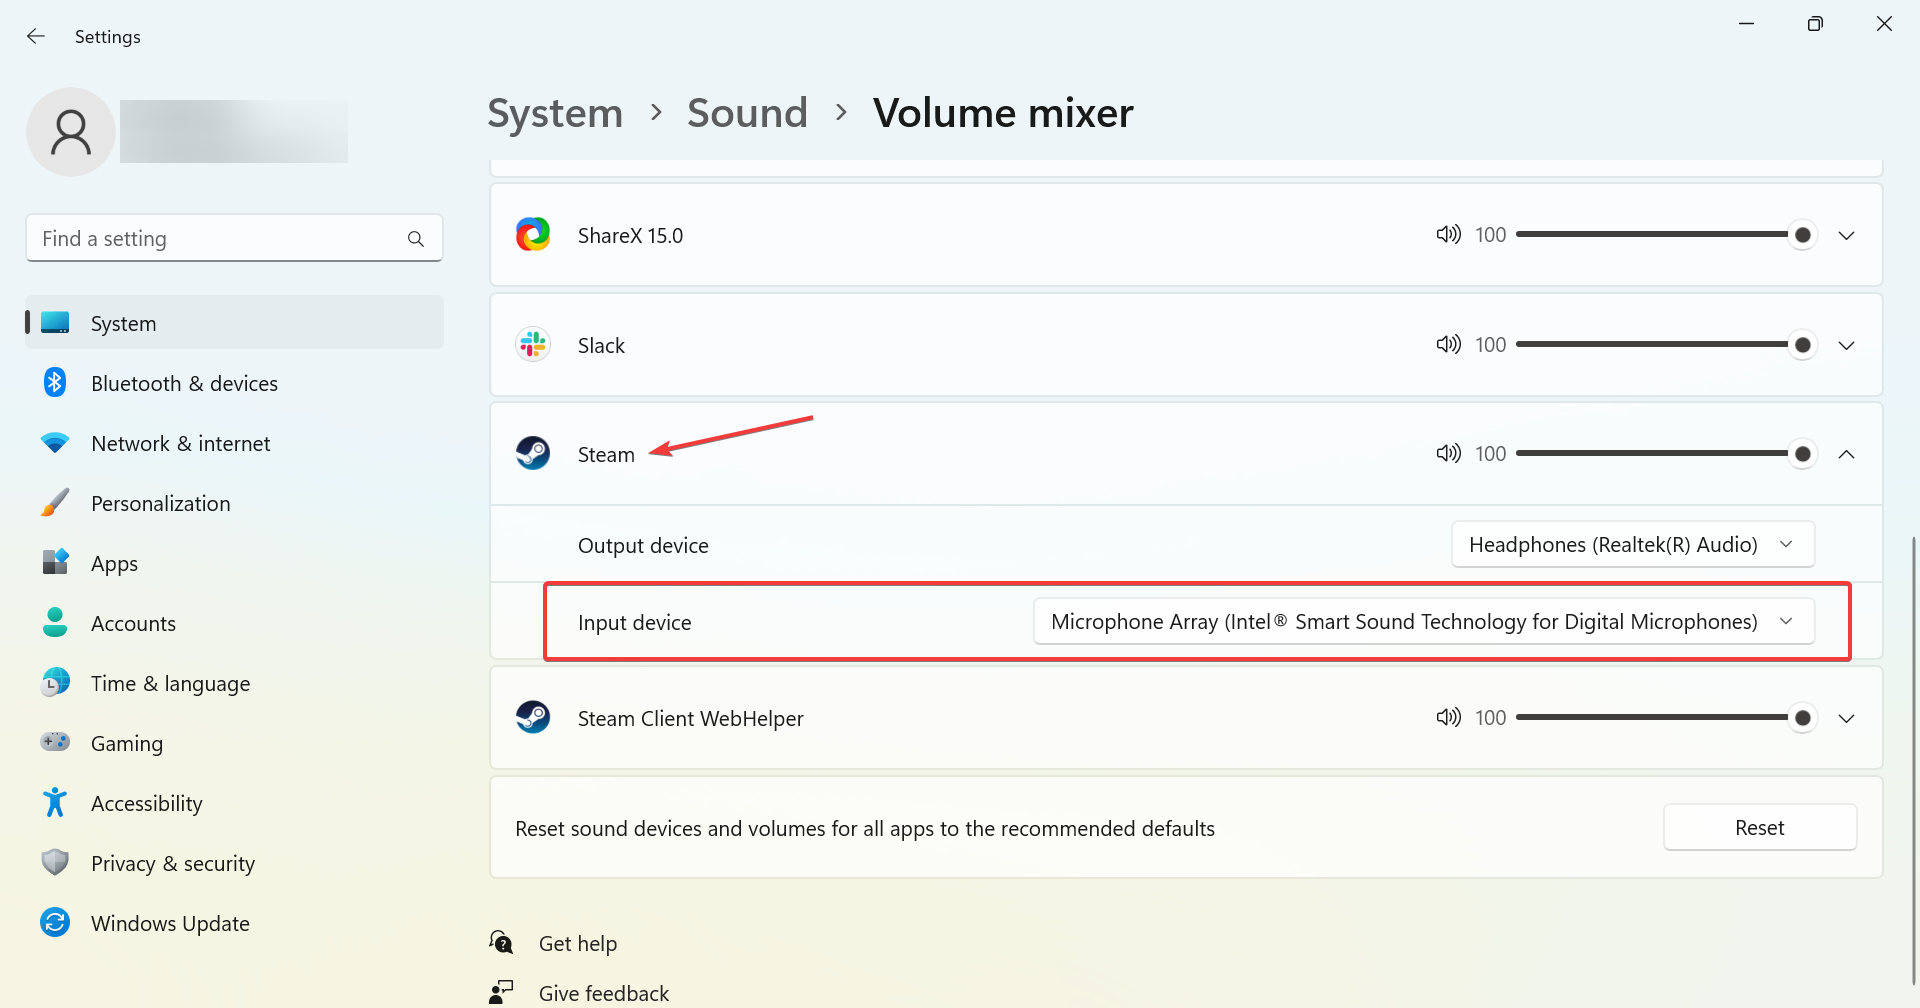Open the Give feedback link

pyautogui.click(x=604, y=993)
